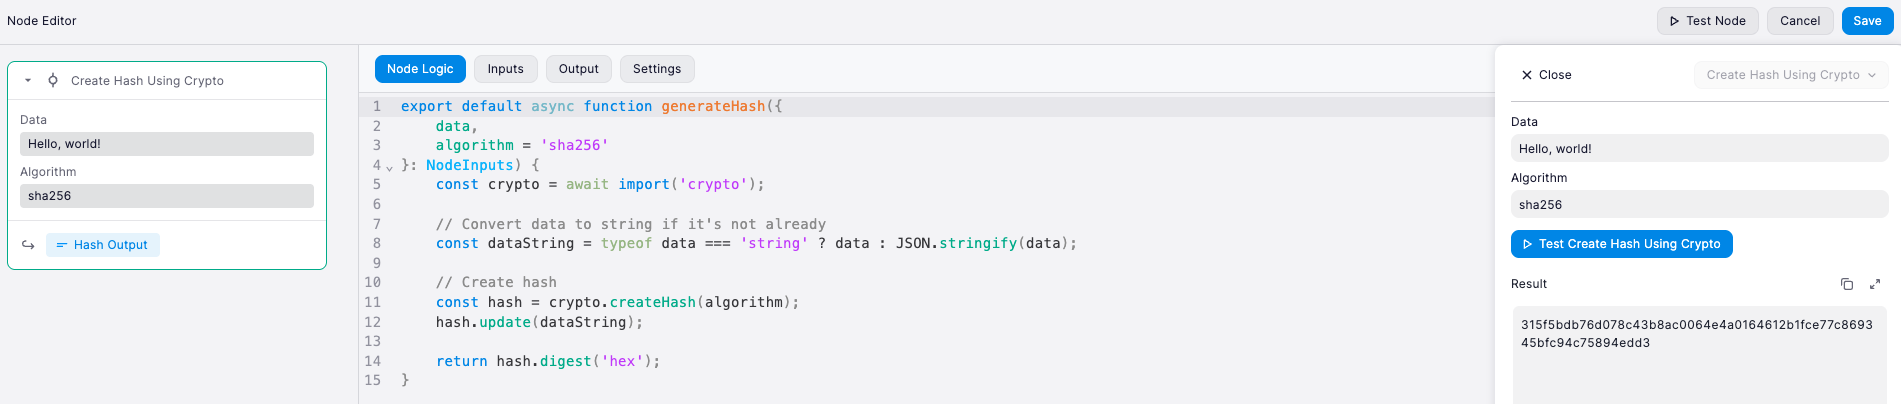Edit the Algorithm field in left node card
Image resolution: width=1901 pixels, height=404 pixels.
pyautogui.click(x=167, y=196)
